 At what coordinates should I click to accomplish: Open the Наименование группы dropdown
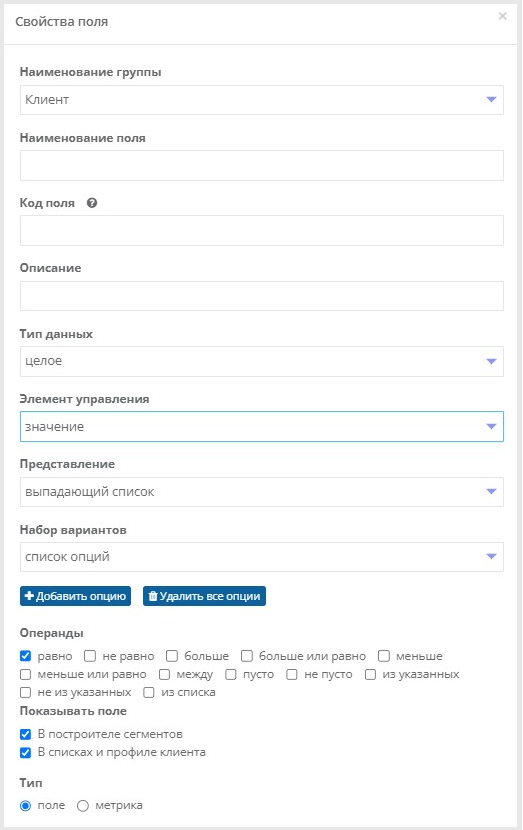point(262,100)
